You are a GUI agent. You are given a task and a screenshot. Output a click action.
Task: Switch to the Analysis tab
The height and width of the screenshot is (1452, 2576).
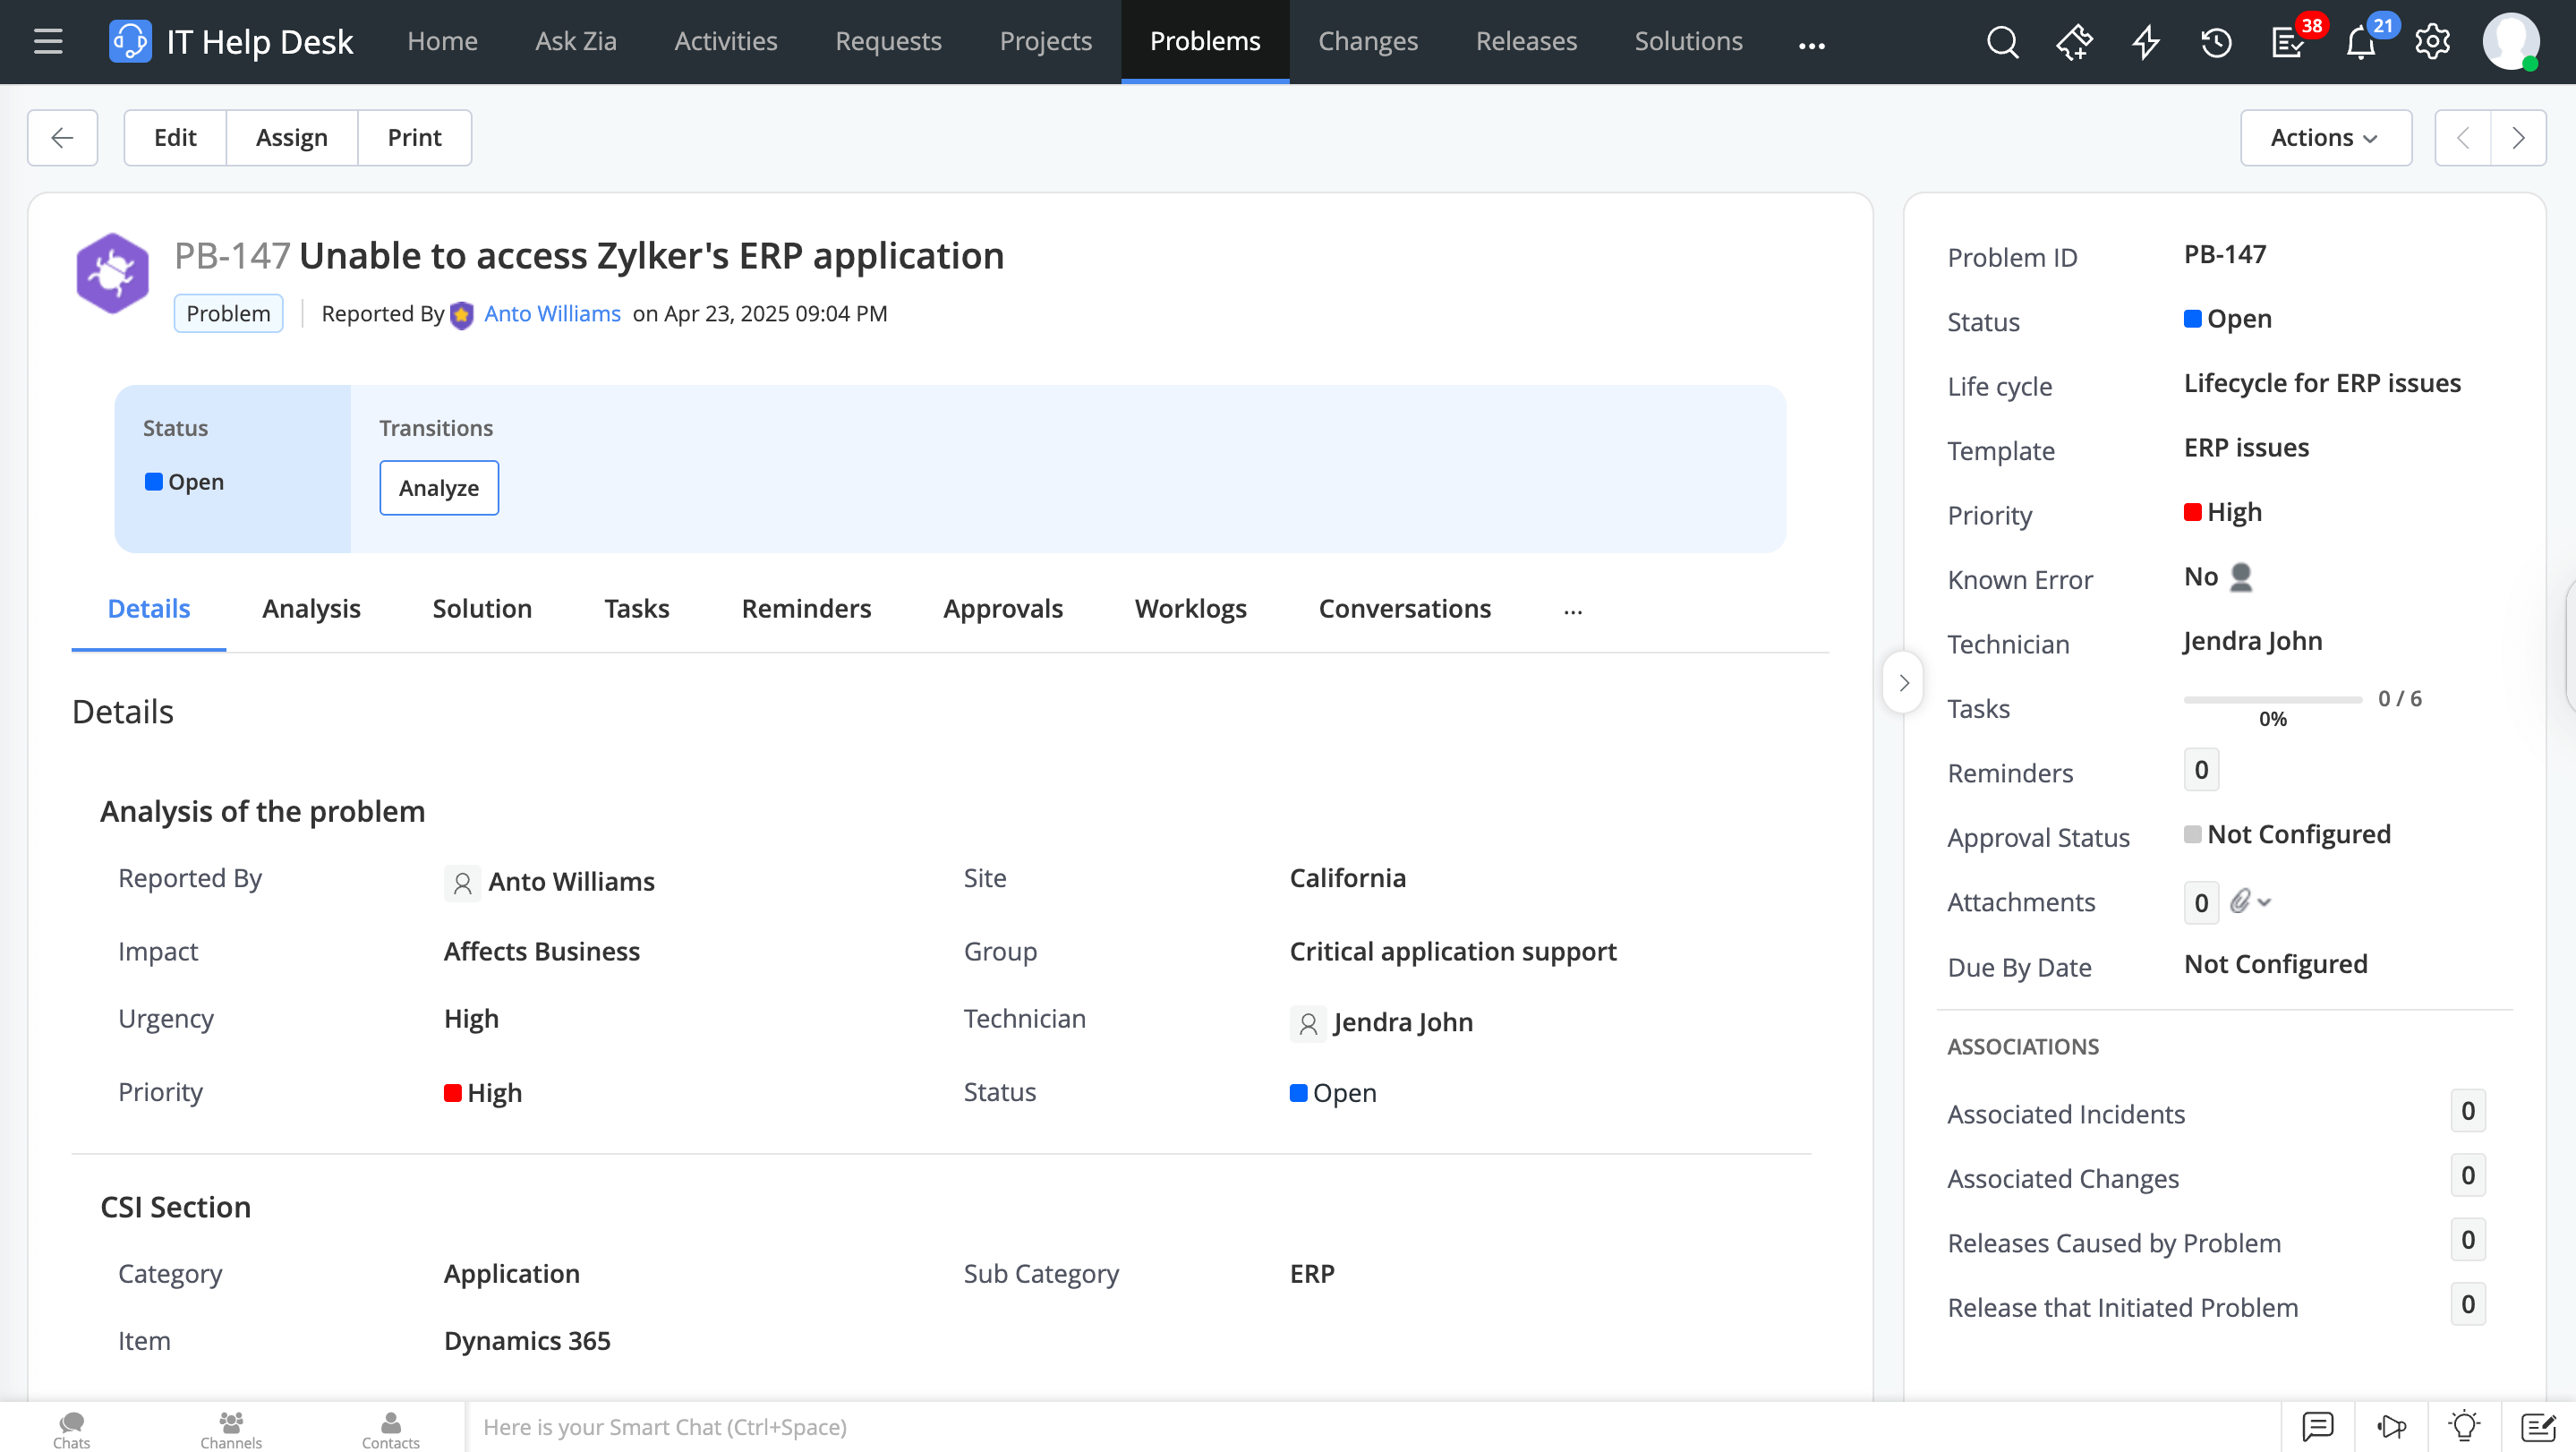(x=311, y=608)
